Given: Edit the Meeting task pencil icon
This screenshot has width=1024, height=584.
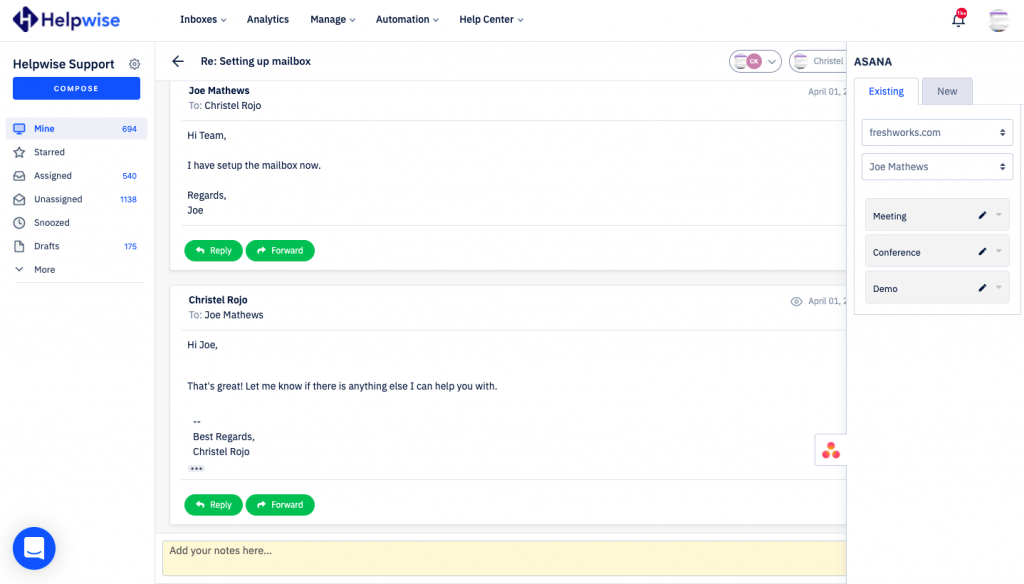Looking at the screenshot, I should coord(982,215).
